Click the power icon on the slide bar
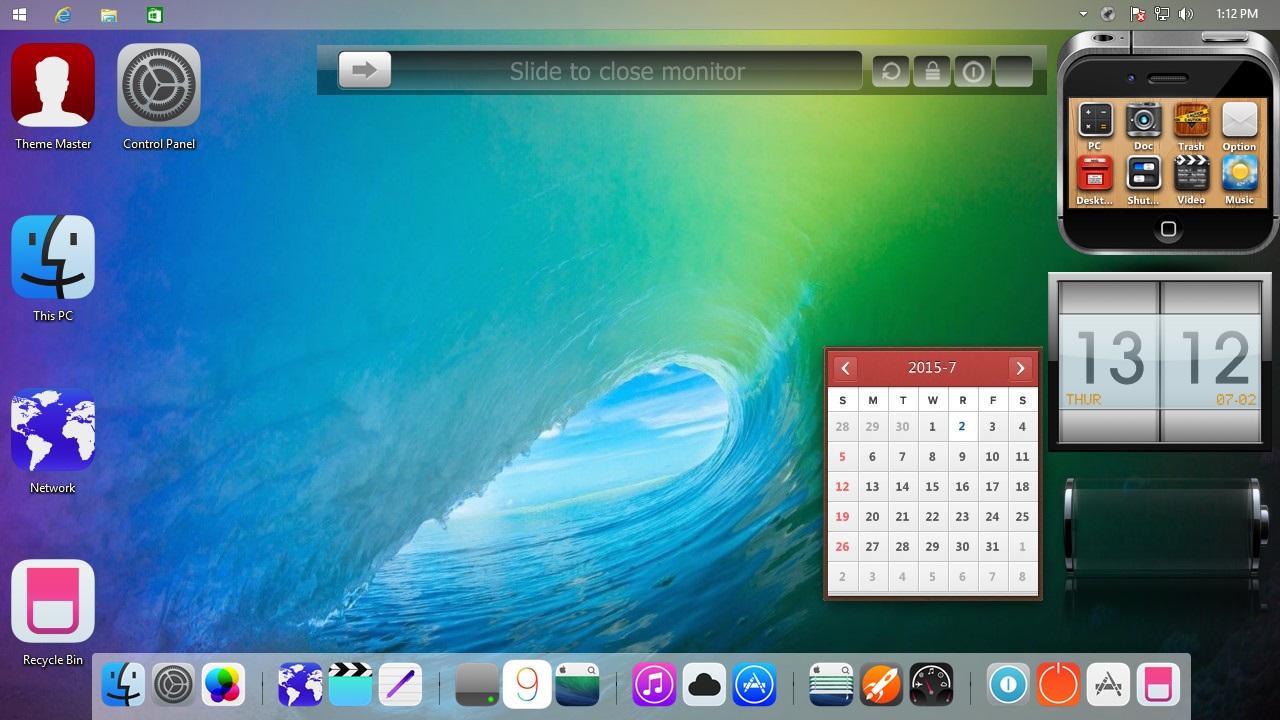1280x720 pixels. click(x=973, y=71)
